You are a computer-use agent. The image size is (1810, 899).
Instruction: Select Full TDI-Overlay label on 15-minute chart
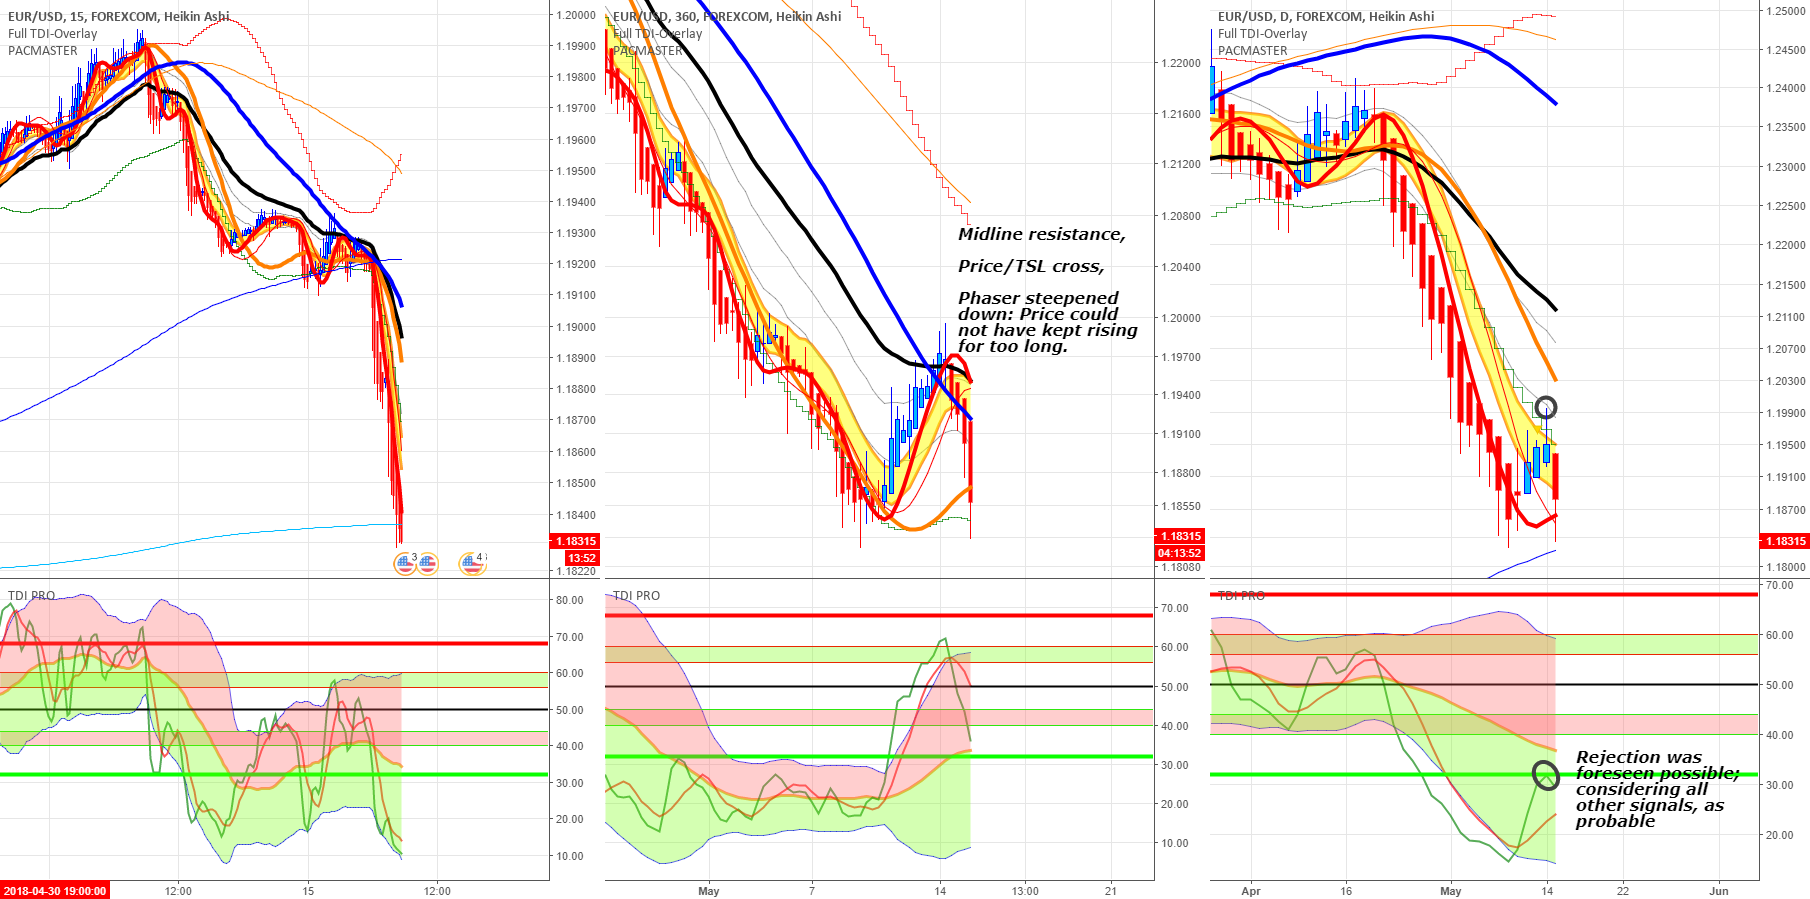pos(53,34)
